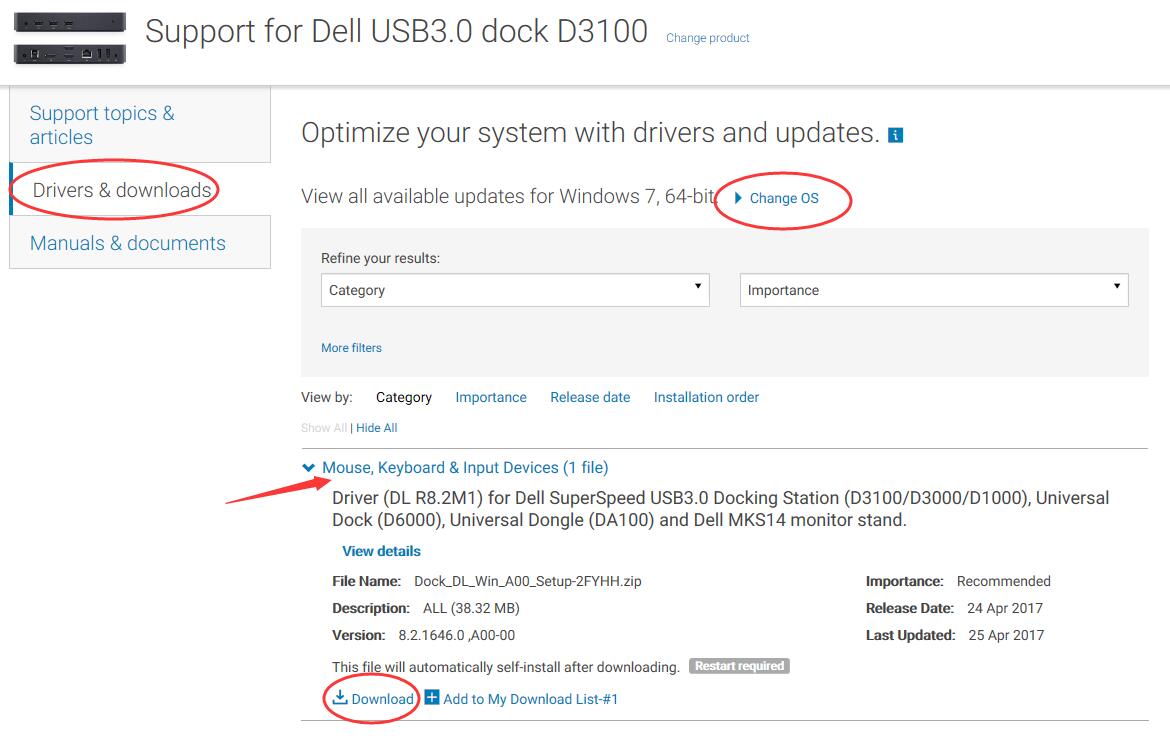Image resolution: width=1170 pixels, height=744 pixels.
Task: View by Category
Action: click(x=404, y=398)
